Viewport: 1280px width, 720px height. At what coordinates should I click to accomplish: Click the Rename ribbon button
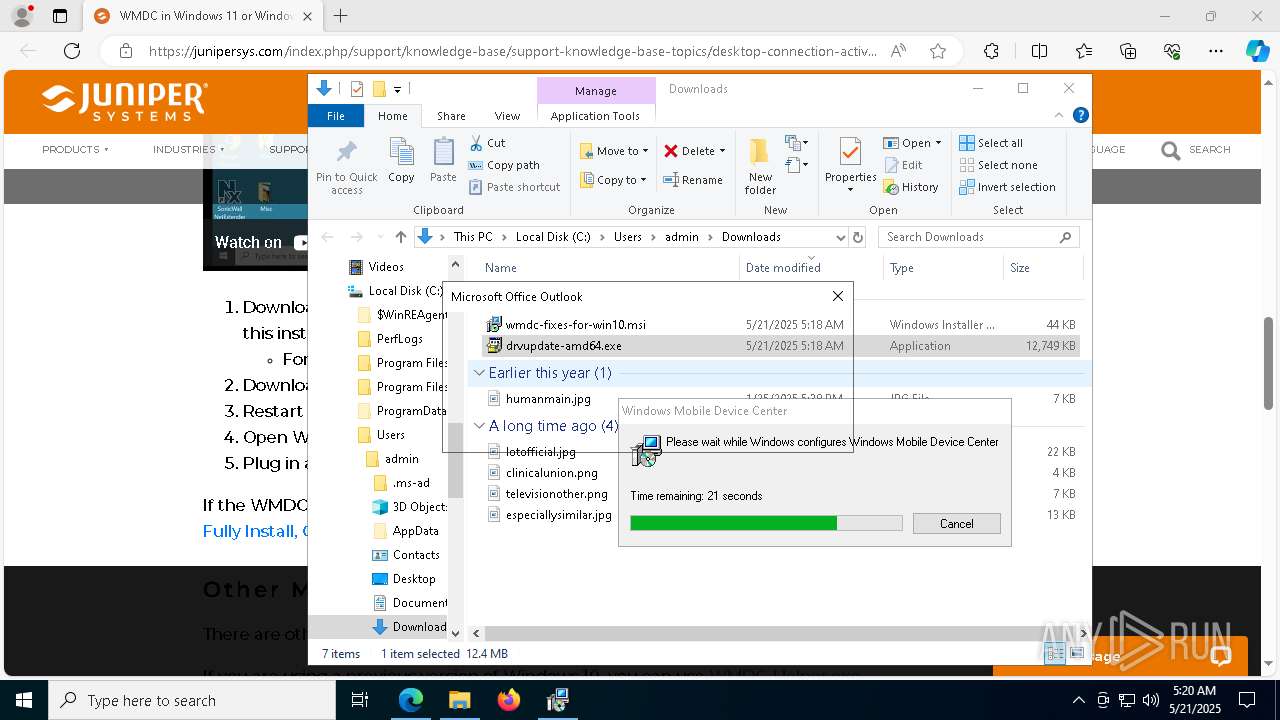click(693, 180)
